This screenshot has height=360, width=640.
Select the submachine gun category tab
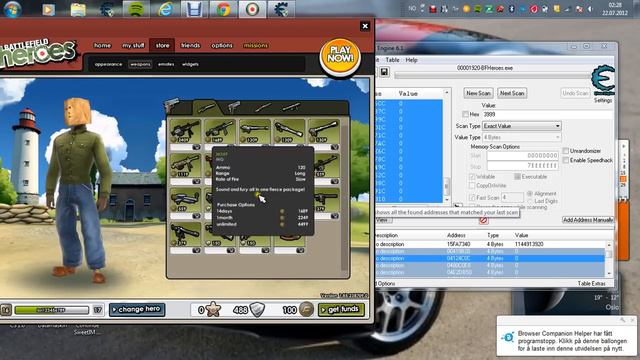coord(234,107)
